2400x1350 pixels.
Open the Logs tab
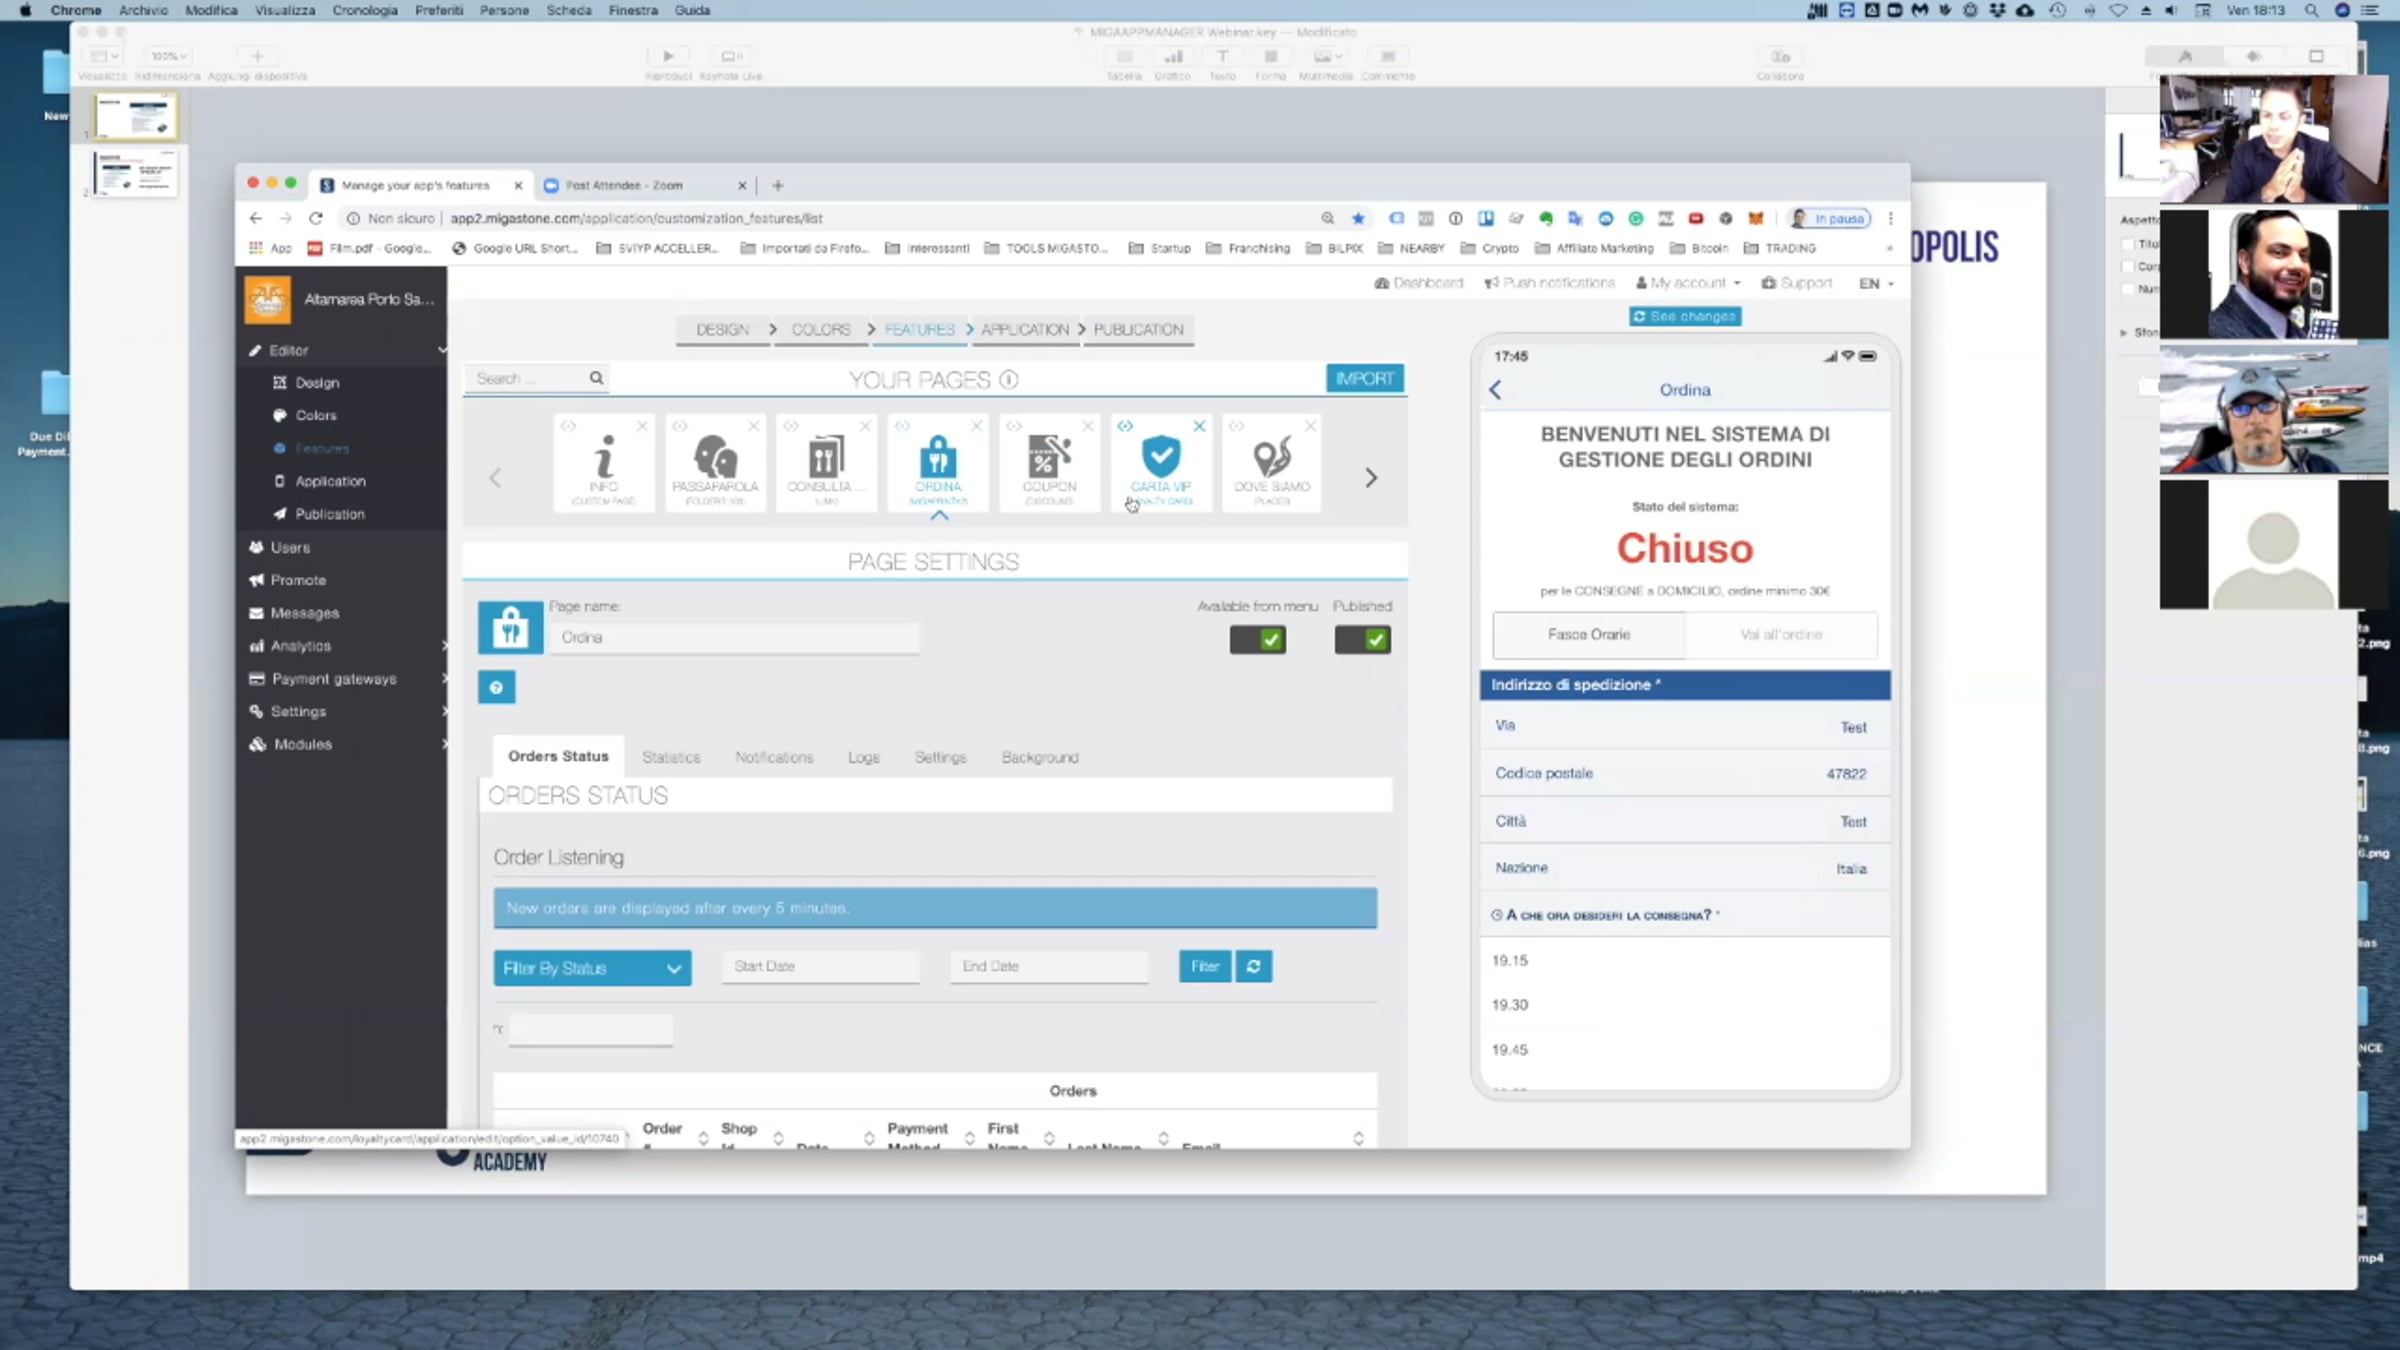pyautogui.click(x=864, y=757)
